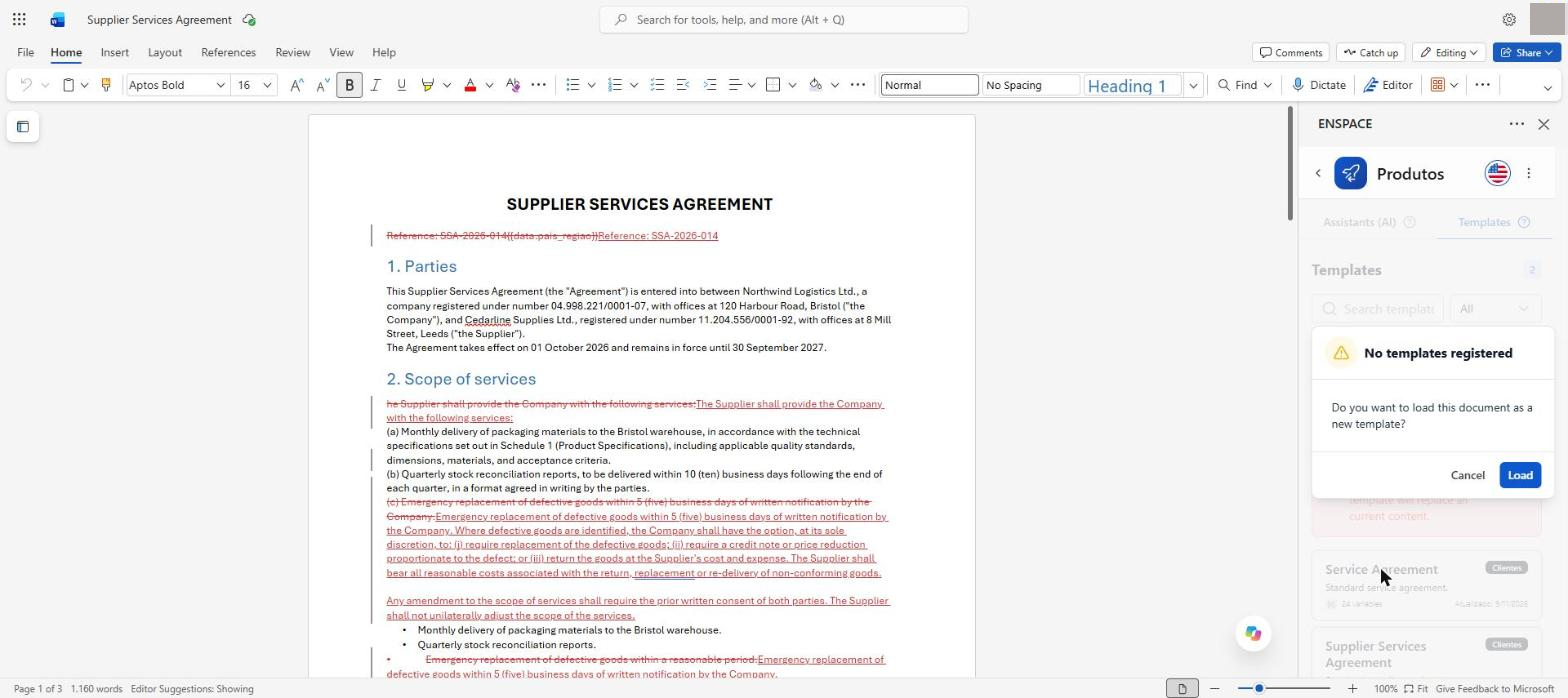
Task: Click the Undo icon in ribbon
Action: pyautogui.click(x=26, y=85)
